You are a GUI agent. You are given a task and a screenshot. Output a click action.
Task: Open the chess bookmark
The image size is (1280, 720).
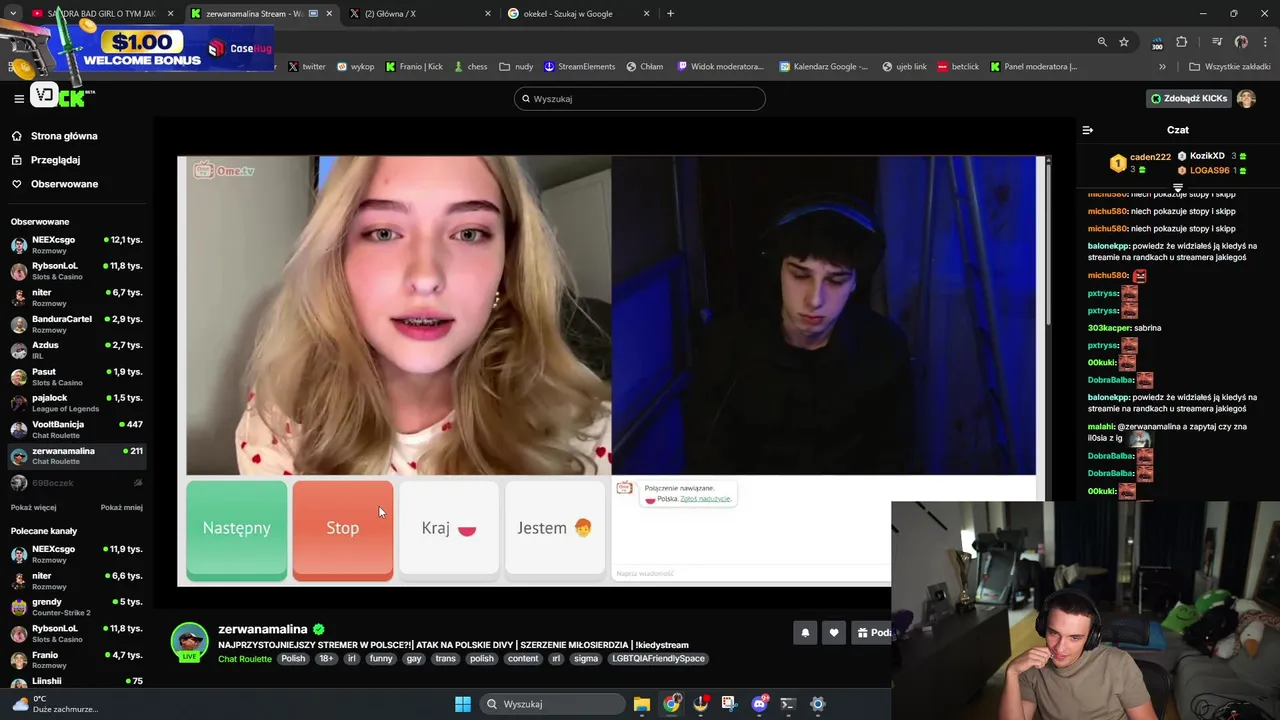[x=470, y=67]
